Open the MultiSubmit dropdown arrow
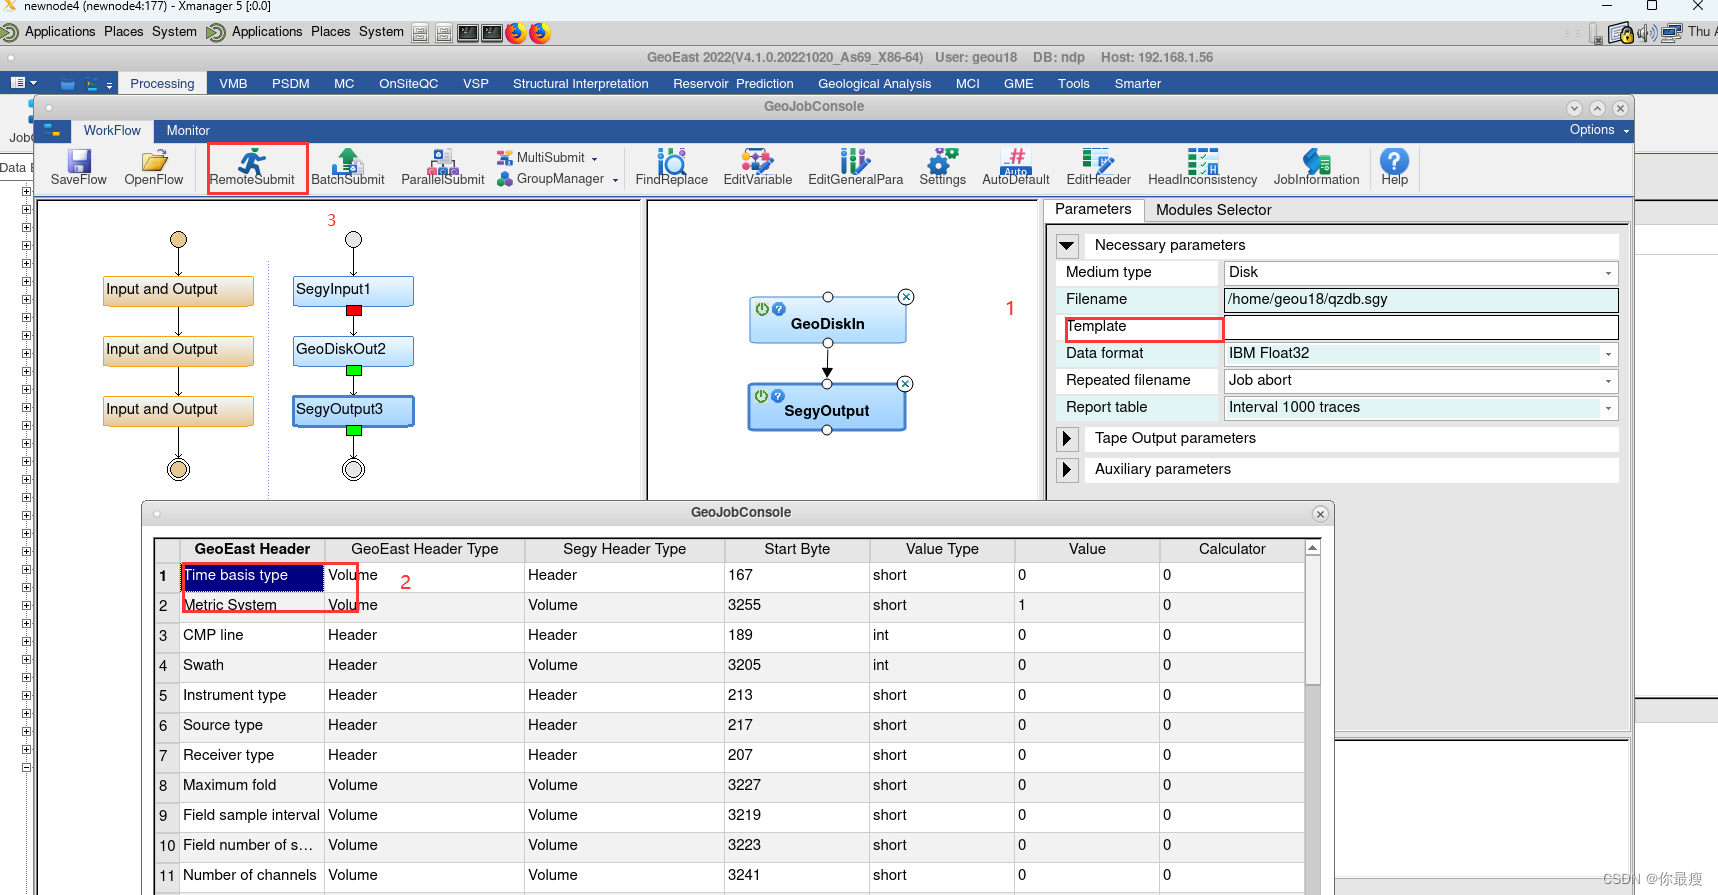This screenshot has width=1718, height=895. 595,159
